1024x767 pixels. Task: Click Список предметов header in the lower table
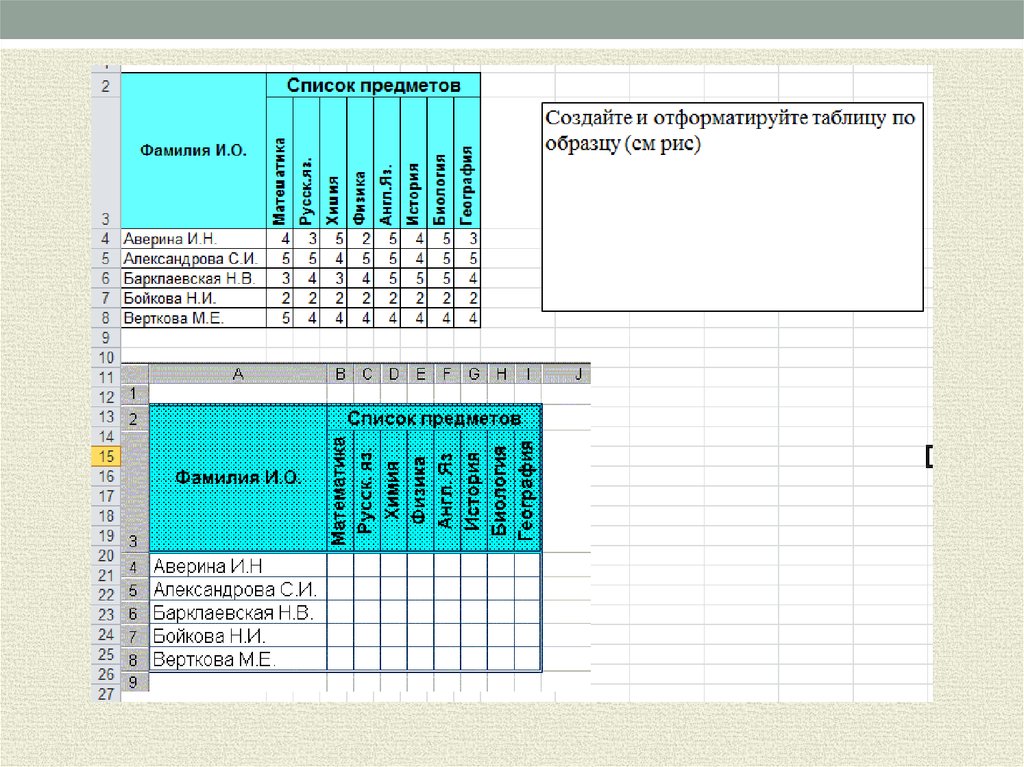tap(434, 417)
